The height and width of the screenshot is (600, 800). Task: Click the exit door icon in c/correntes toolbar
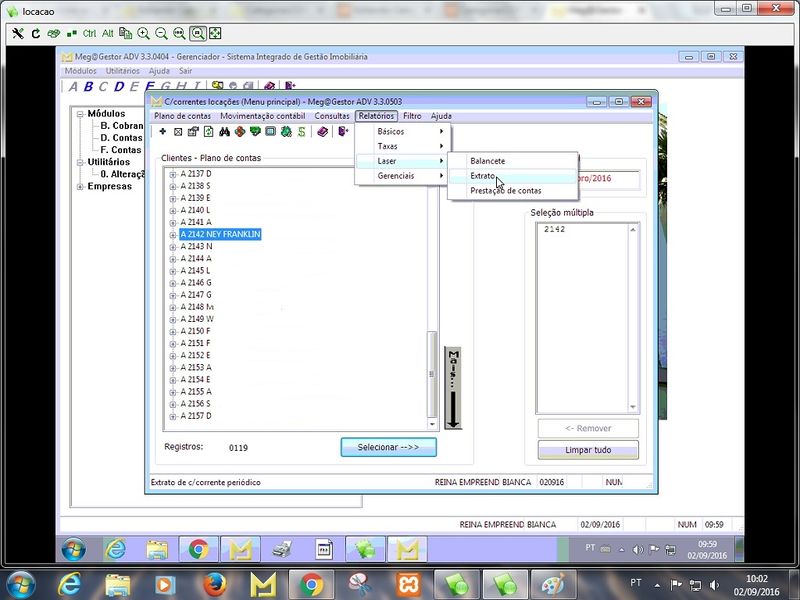click(343, 131)
